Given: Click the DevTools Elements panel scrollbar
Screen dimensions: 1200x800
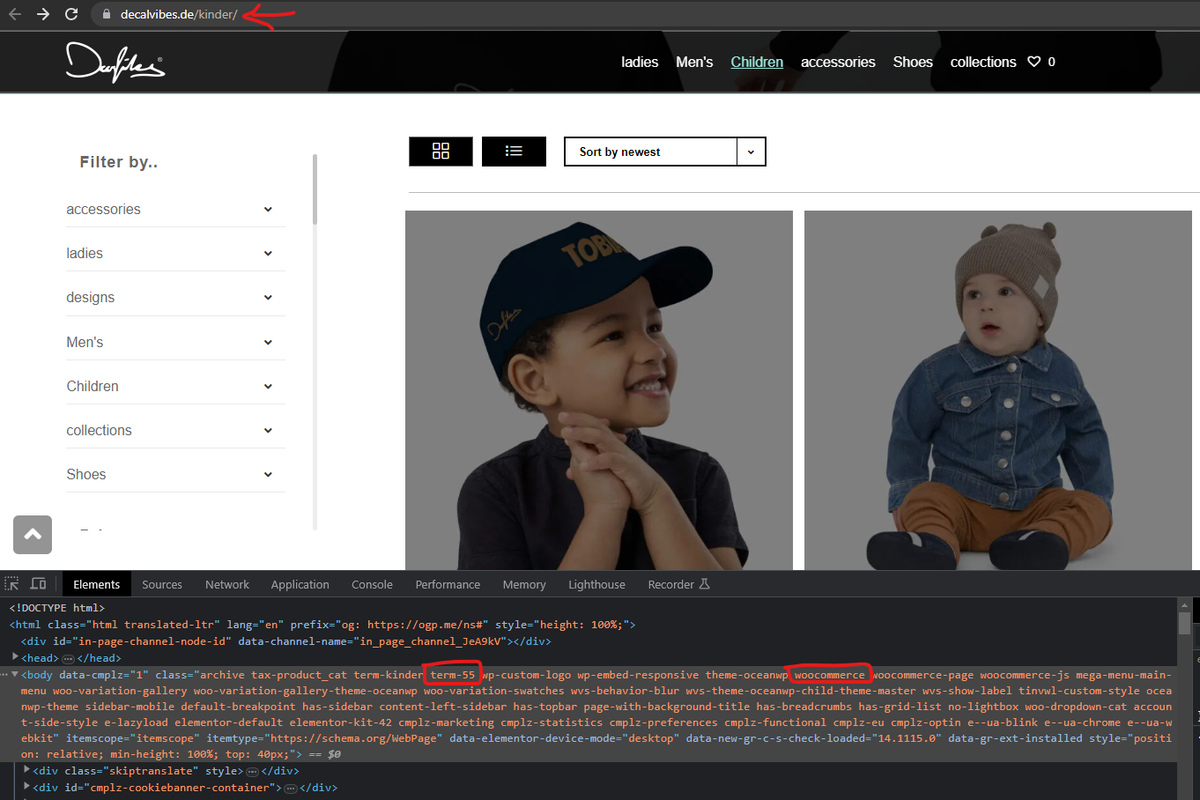Looking at the screenshot, I should 1184,624.
